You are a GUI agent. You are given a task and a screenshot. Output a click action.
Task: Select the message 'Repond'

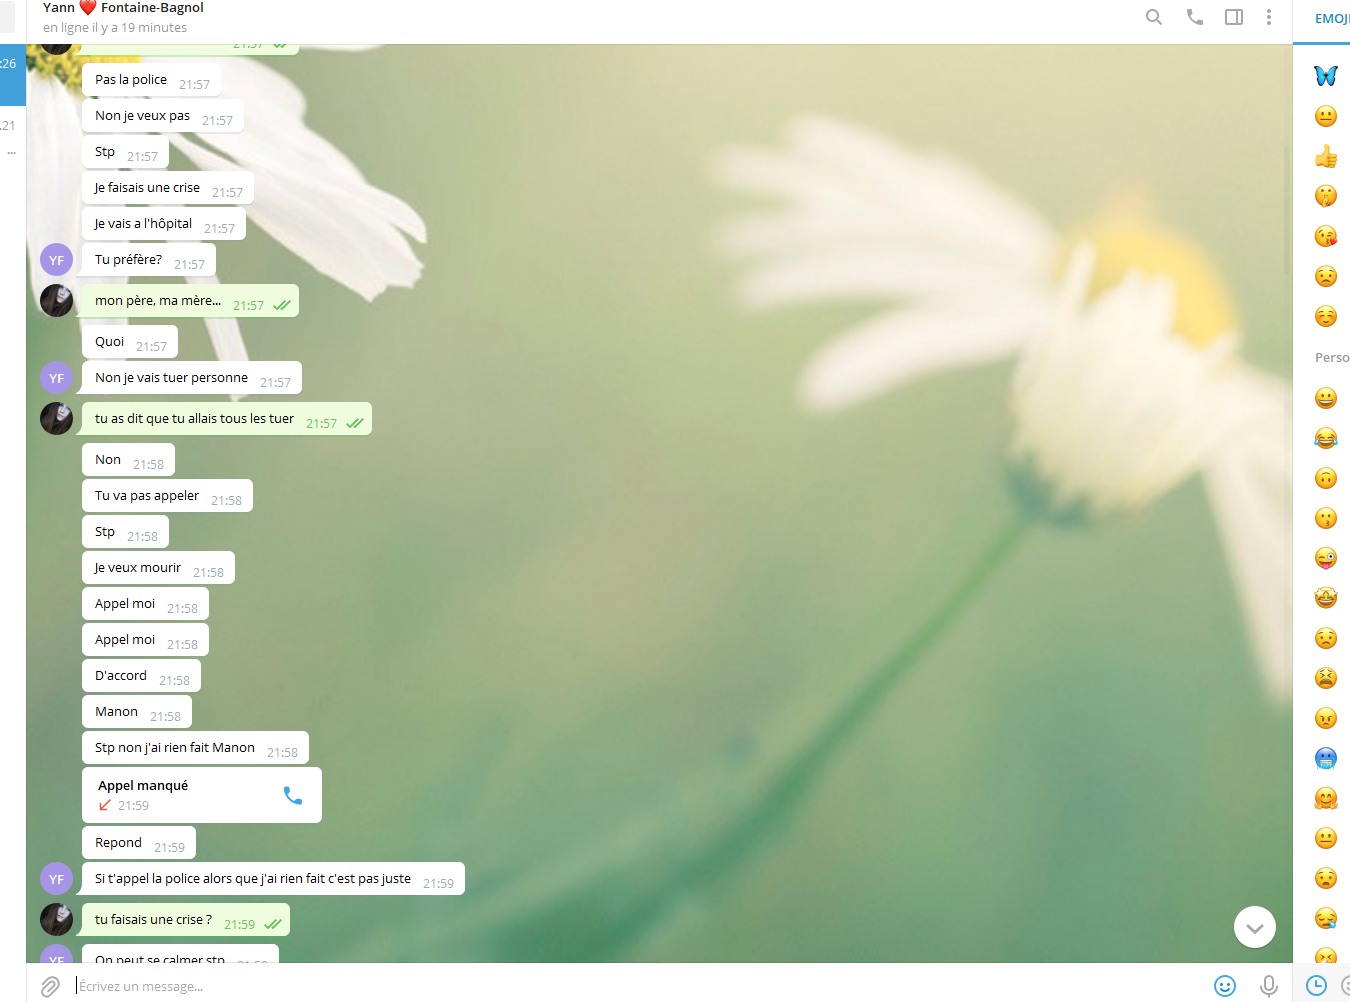pos(139,843)
